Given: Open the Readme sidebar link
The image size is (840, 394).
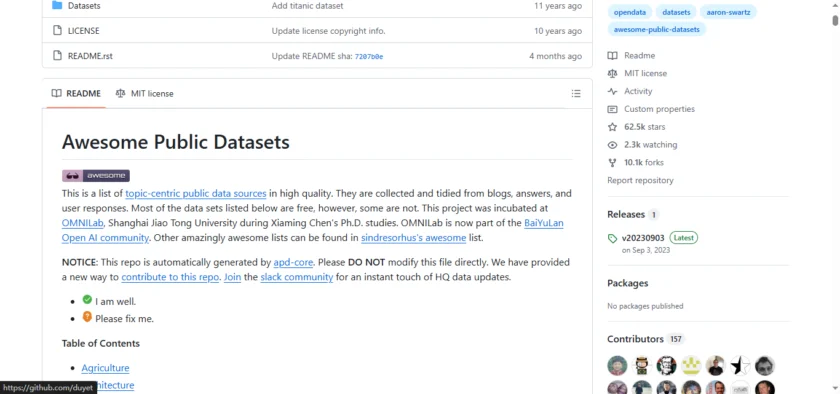Looking at the screenshot, I should (639, 55).
